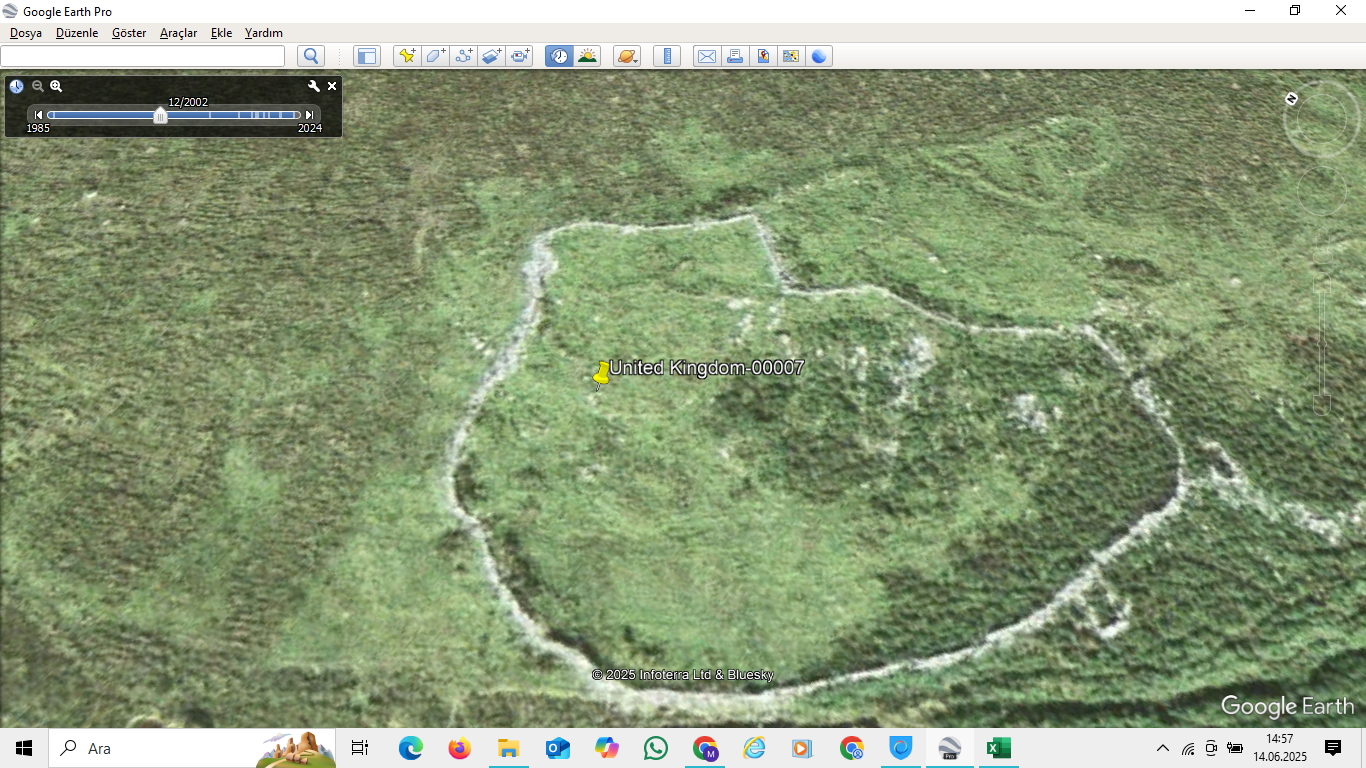Toggle sunlight across the landscape
This screenshot has width=1366, height=768.
587,56
